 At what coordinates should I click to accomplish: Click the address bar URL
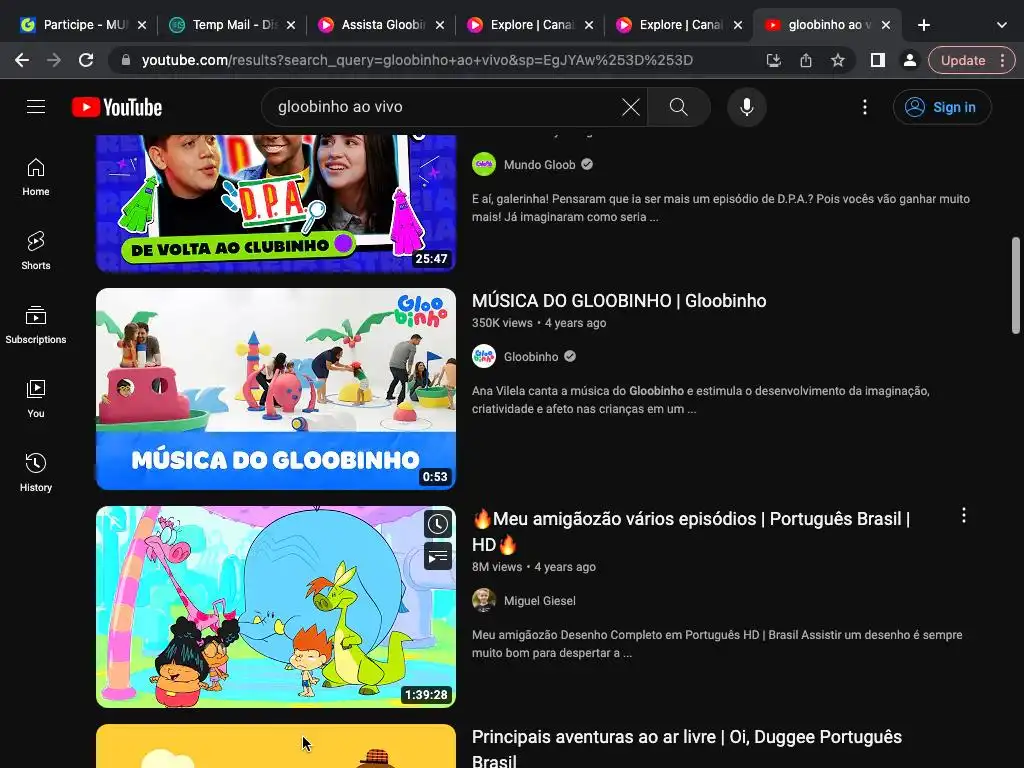pos(417,60)
